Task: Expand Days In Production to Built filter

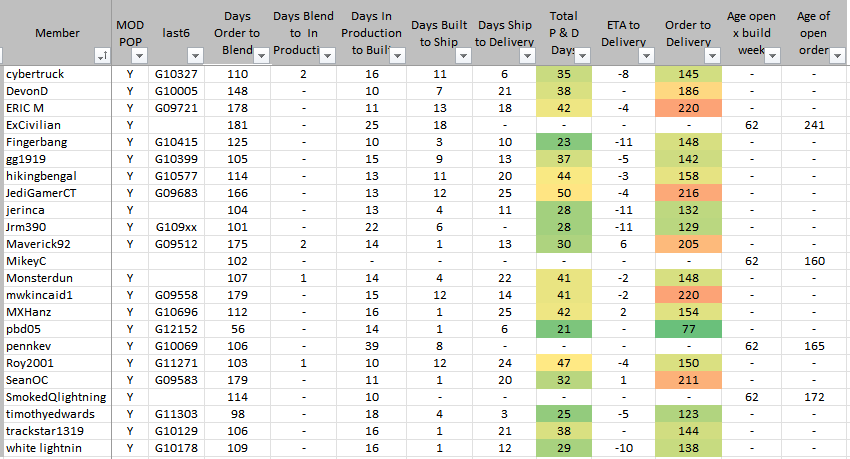Action: click(397, 56)
